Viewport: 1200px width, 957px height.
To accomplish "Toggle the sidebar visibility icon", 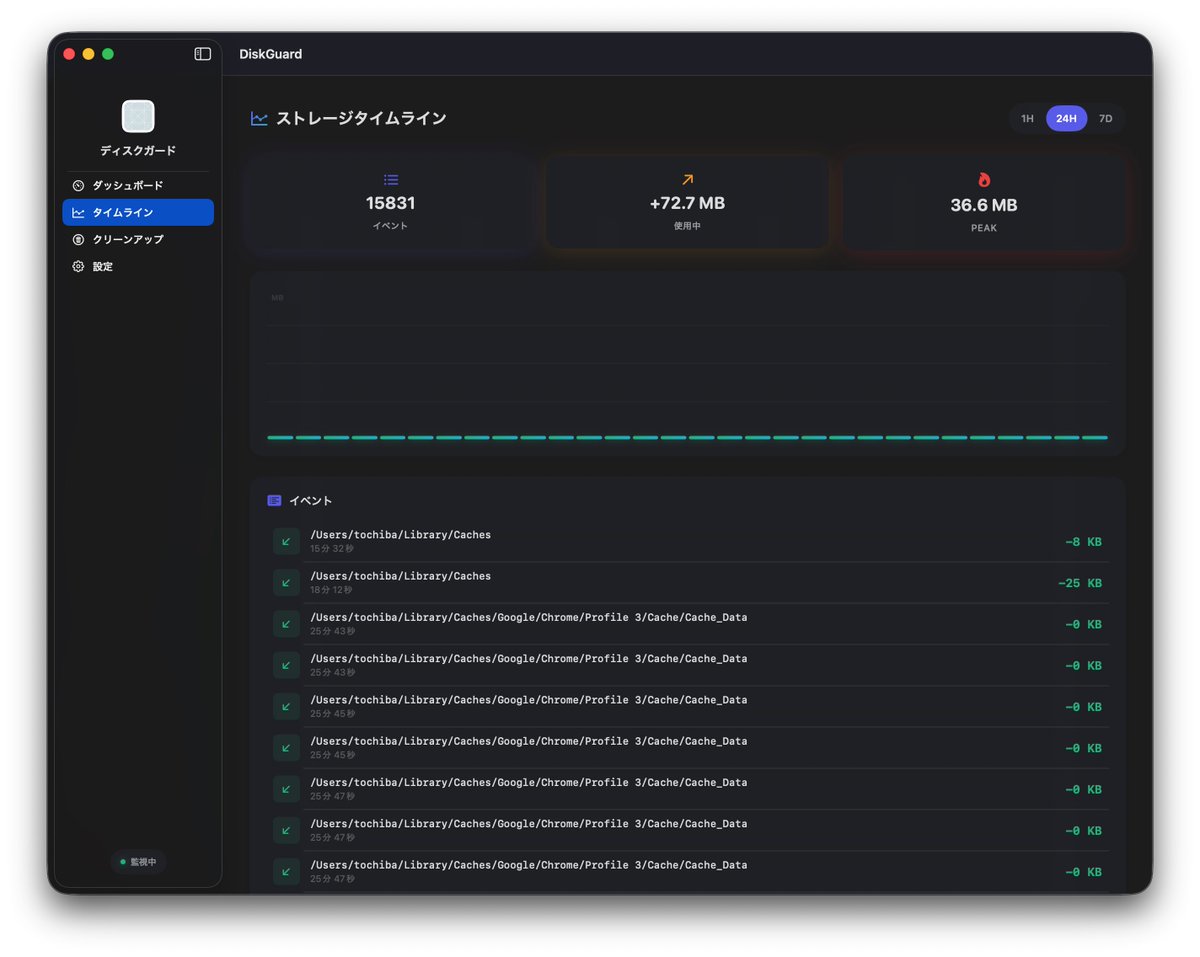I will click(x=202, y=54).
